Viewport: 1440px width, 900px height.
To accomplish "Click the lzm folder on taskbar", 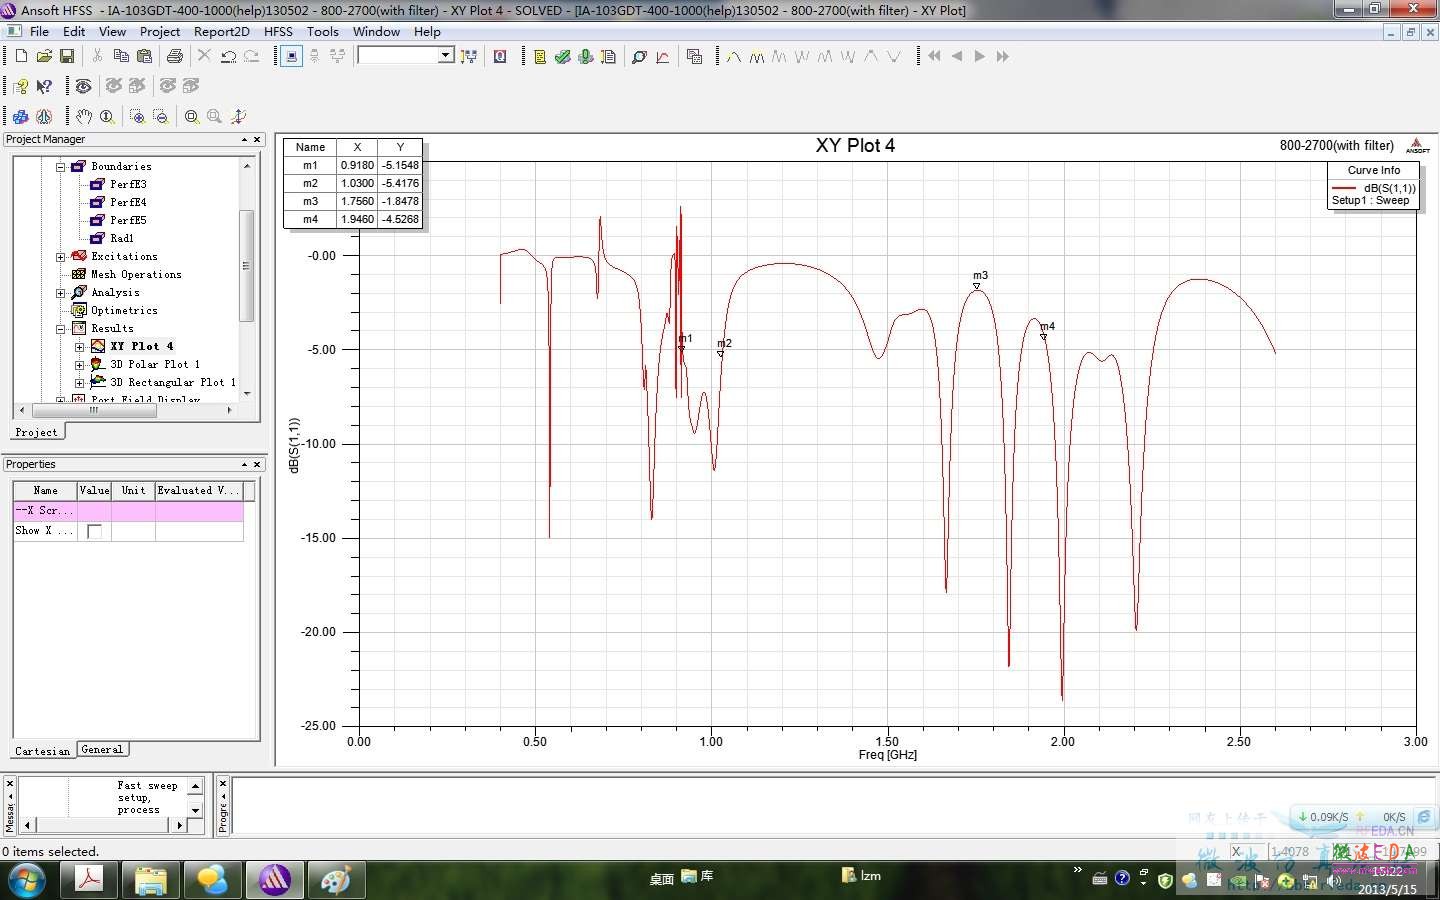I will click(x=861, y=876).
